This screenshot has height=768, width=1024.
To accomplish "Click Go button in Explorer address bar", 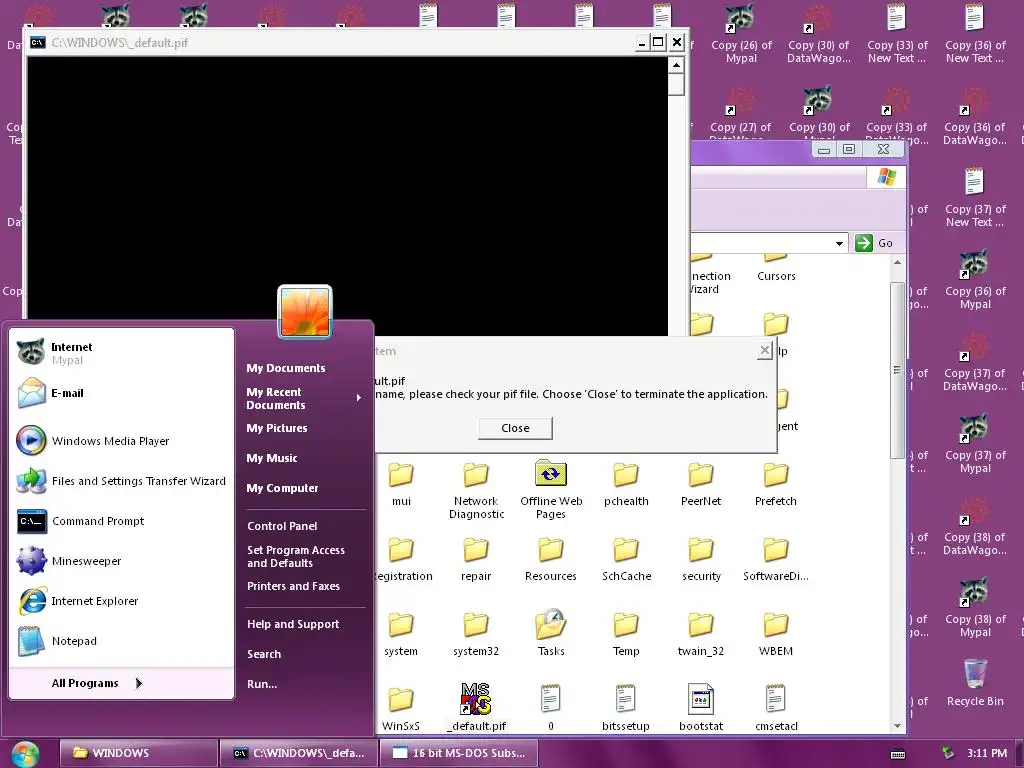I will coord(874,243).
